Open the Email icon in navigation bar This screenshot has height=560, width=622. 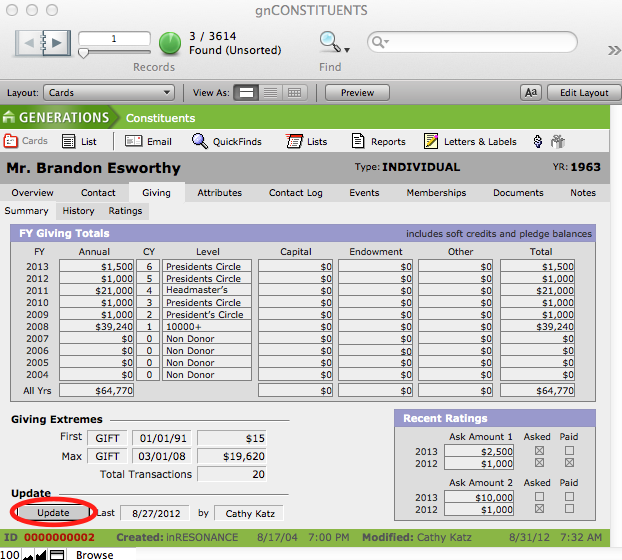(134, 142)
